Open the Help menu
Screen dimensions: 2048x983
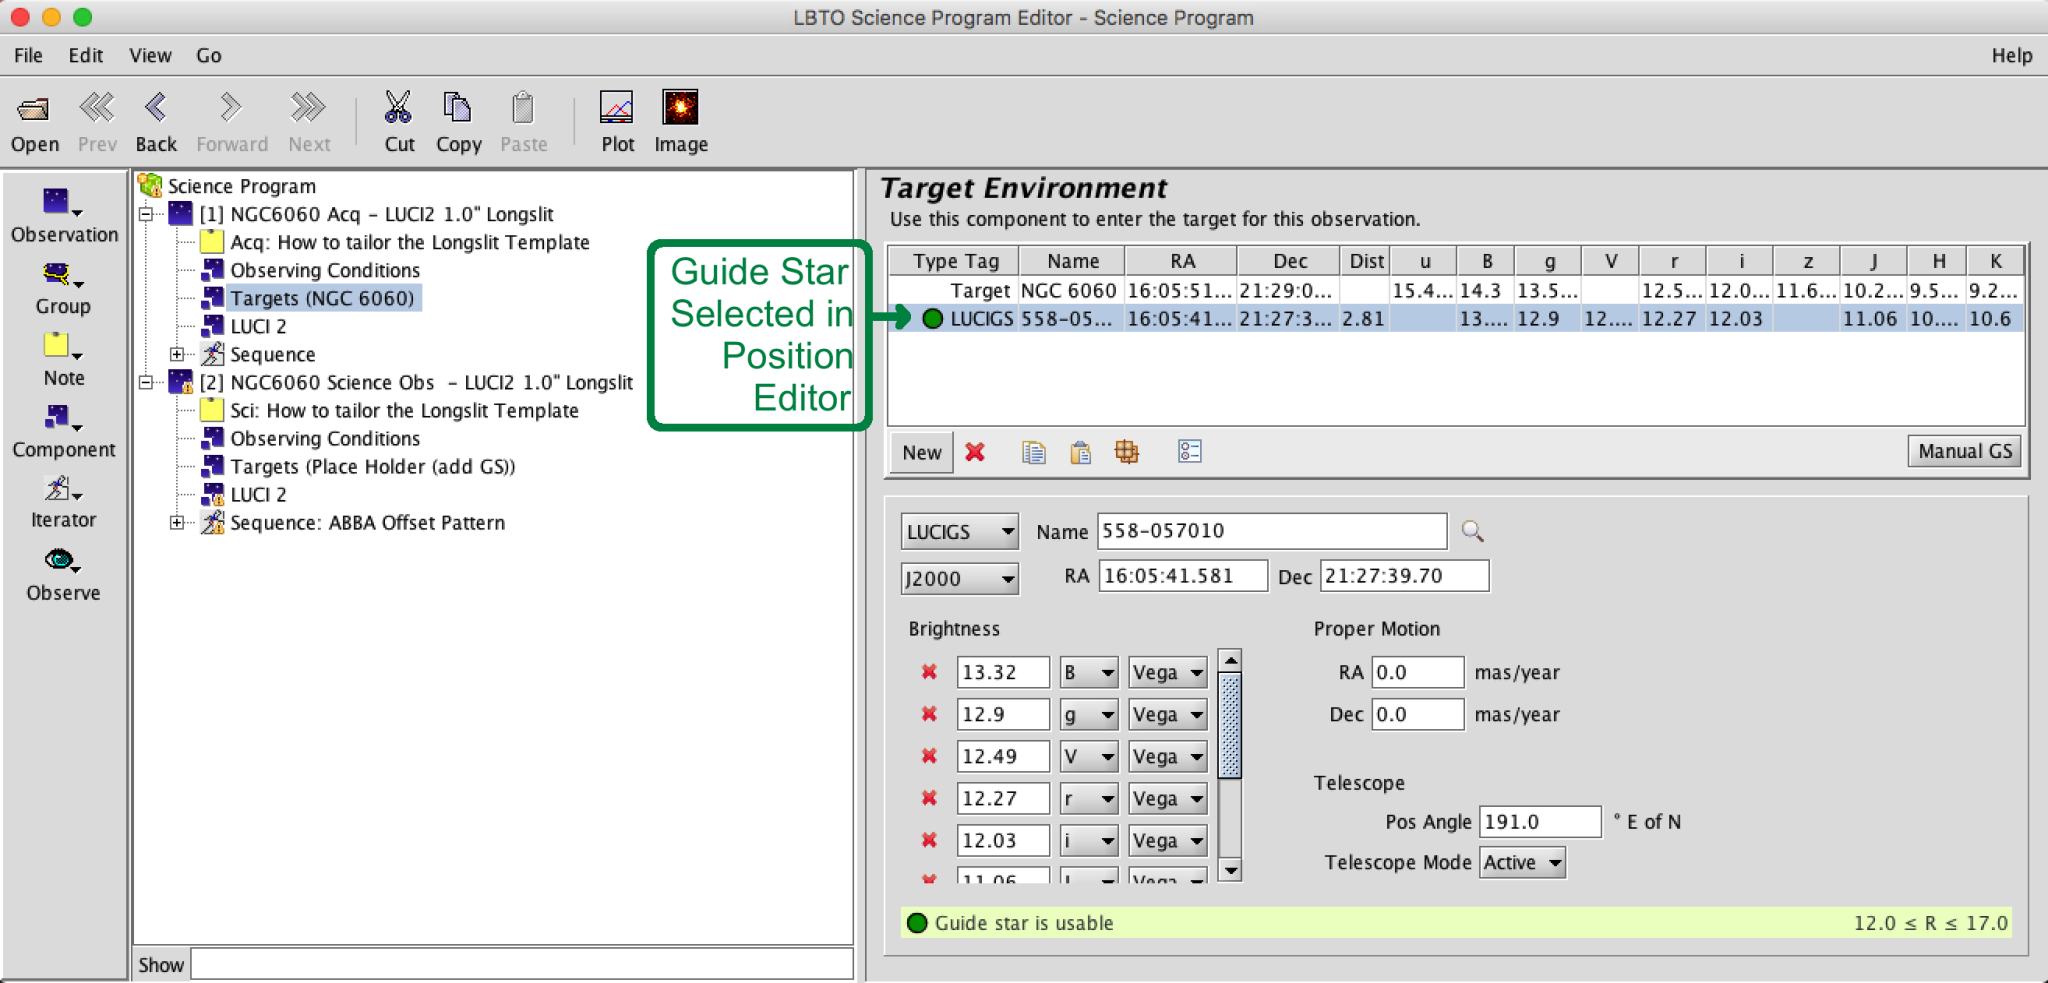point(2011,55)
